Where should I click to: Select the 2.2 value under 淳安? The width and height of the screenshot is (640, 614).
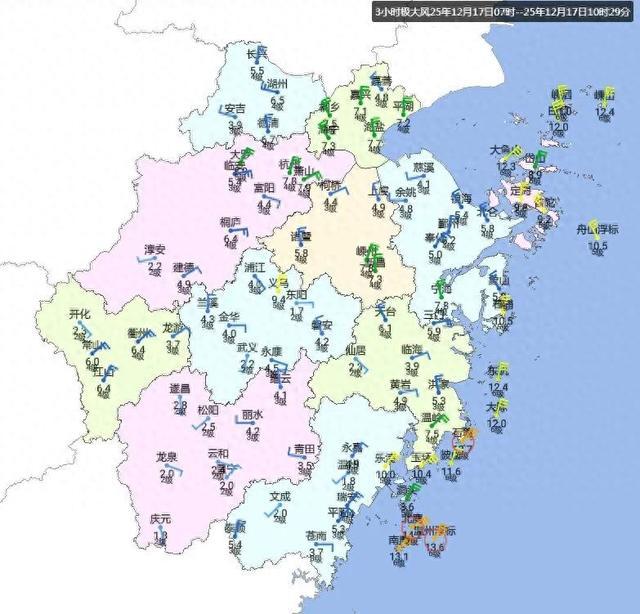click(x=155, y=266)
